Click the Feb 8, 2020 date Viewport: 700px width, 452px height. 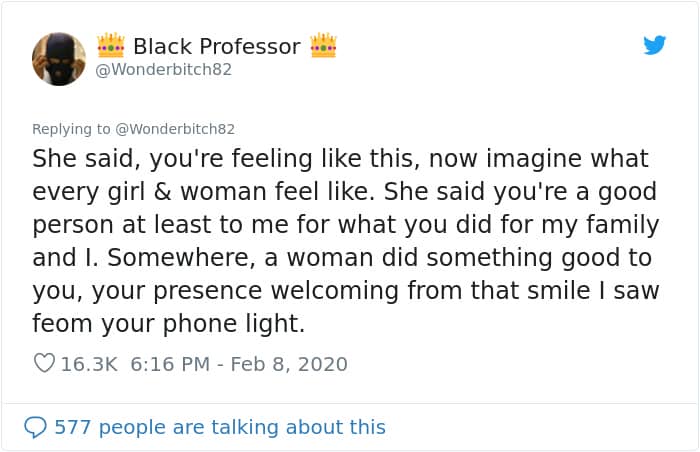291,364
